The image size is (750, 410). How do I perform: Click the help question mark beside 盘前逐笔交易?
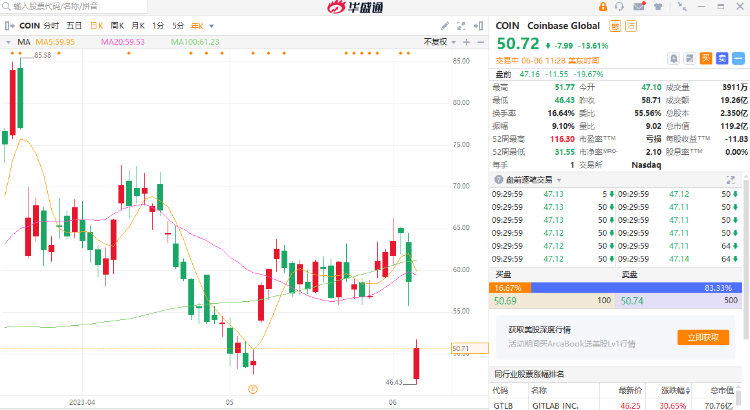point(498,179)
